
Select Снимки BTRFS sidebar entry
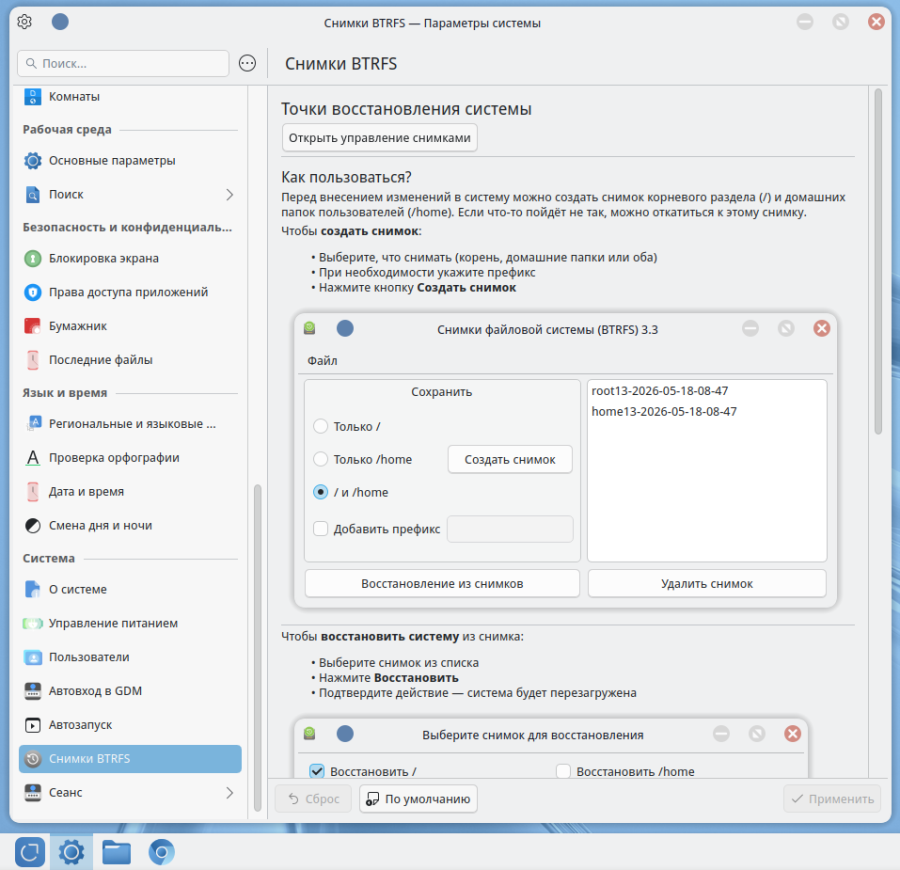pyautogui.click(x=130, y=759)
